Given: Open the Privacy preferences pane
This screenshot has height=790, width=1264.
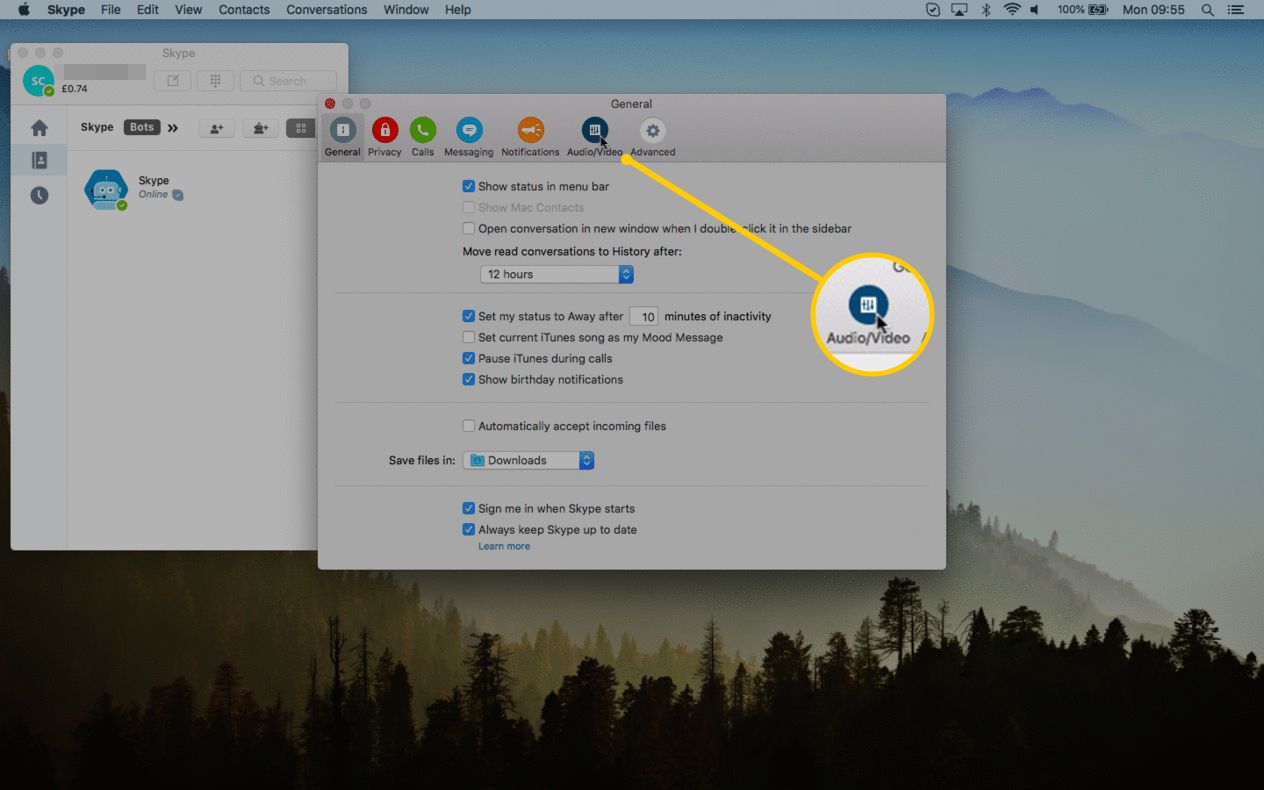Looking at the screenshot, I should click(384, 136).
